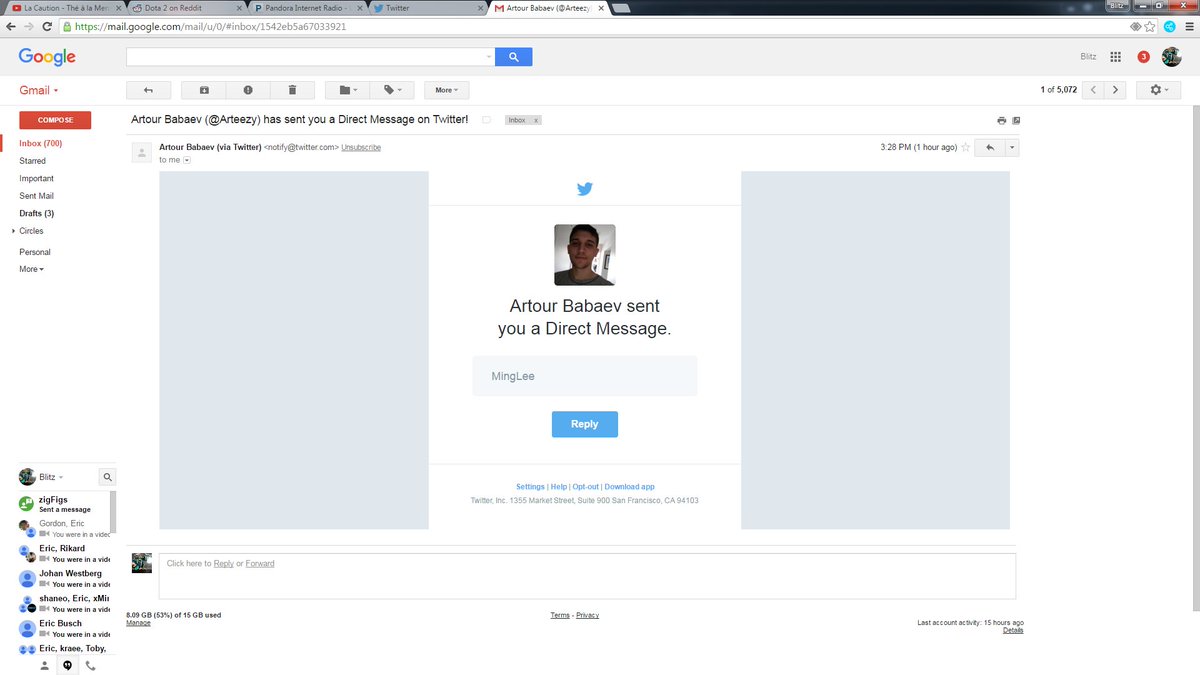Go to the newer conversation arrow
The image size is (1200, 675).
(x=1094, y=90)
